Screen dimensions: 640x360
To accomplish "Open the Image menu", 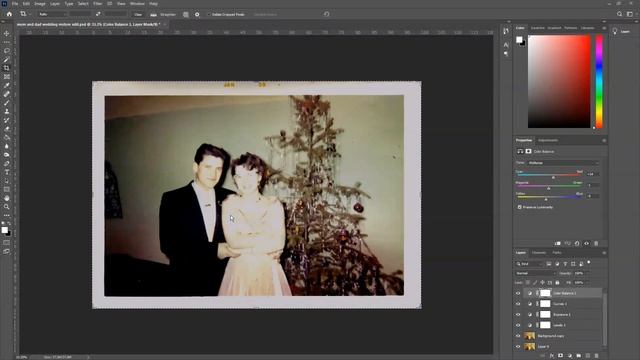I will [40, 4].
